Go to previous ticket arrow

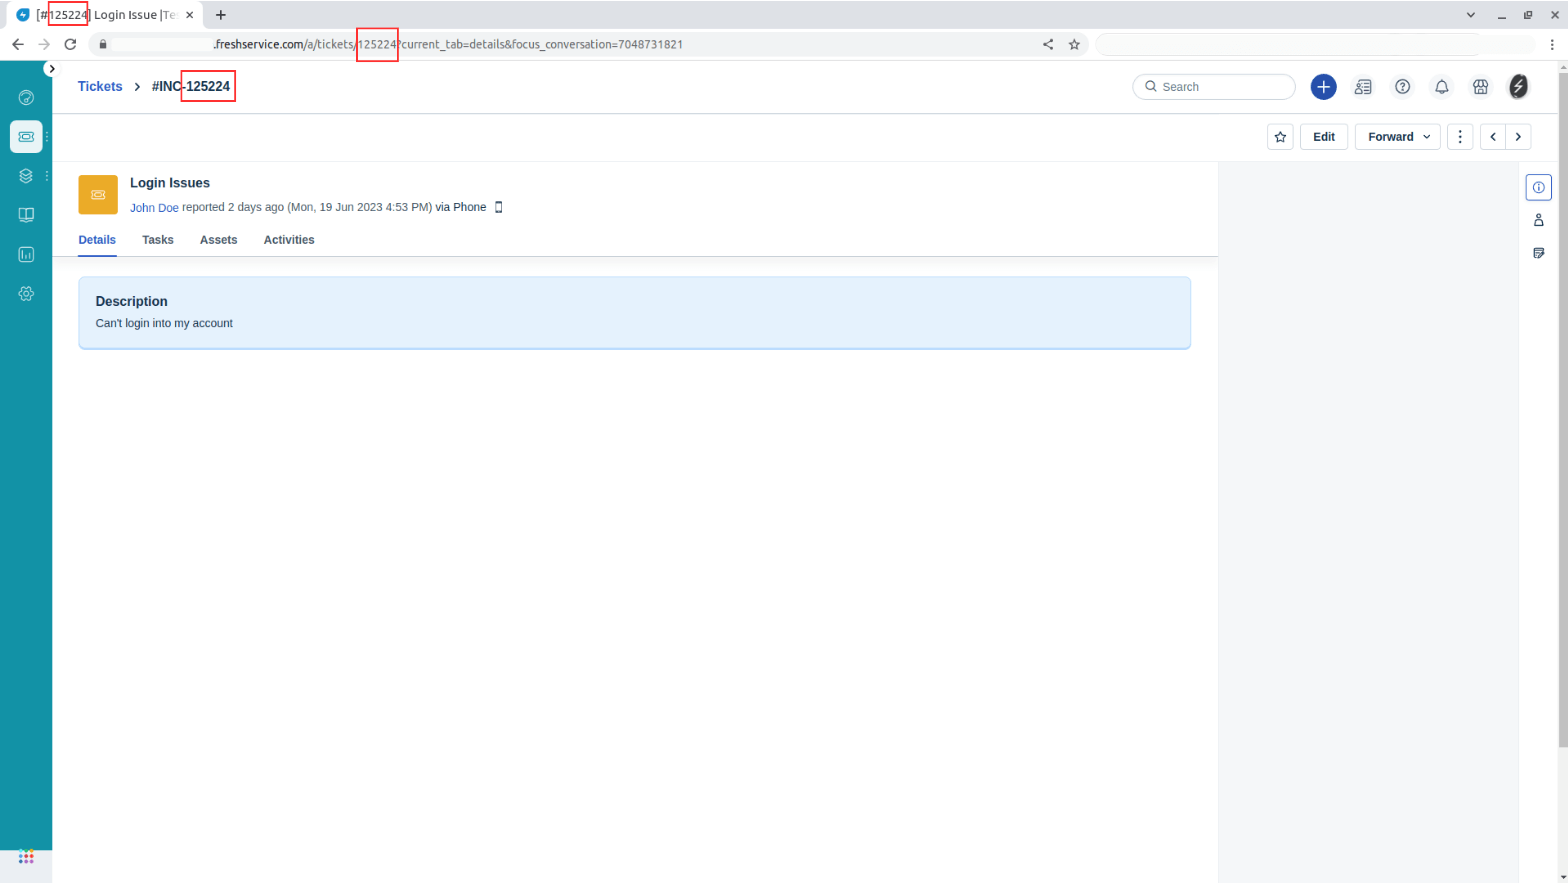pos(1493,137)
